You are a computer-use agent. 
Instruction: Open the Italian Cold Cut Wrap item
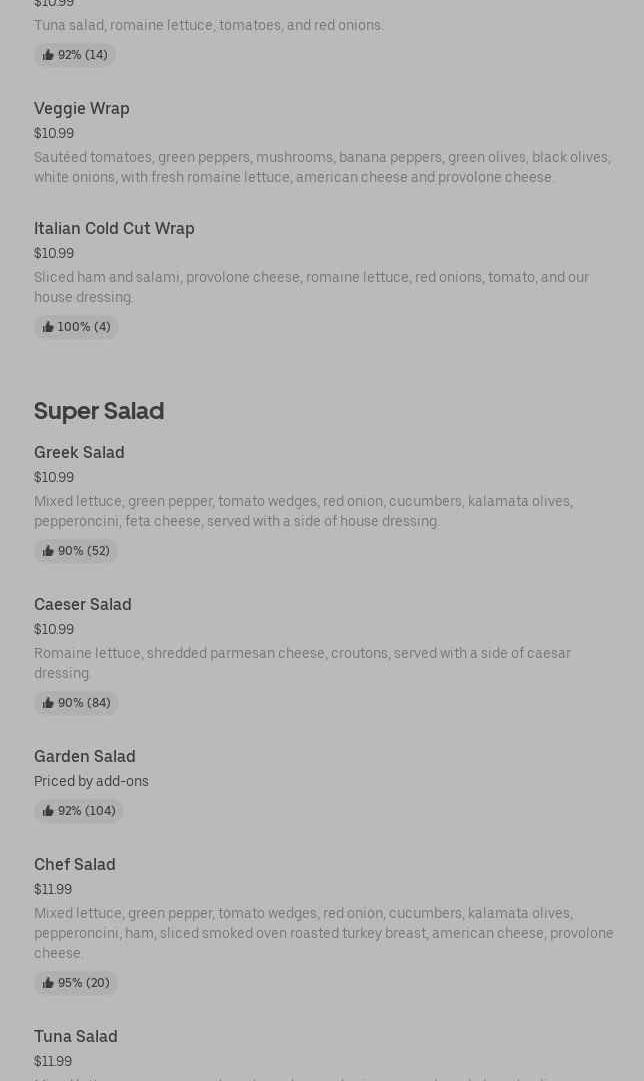[114, 228]
